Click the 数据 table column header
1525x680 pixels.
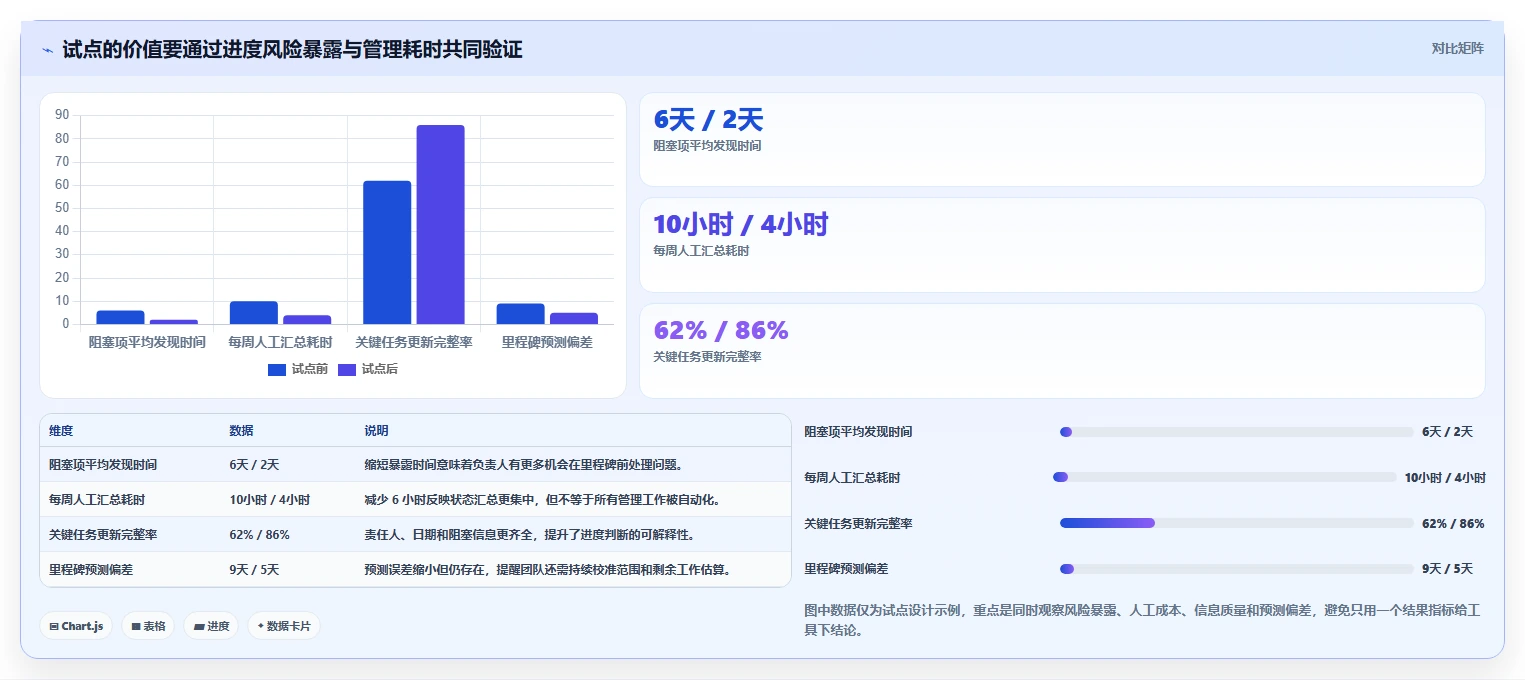point(241,431)
